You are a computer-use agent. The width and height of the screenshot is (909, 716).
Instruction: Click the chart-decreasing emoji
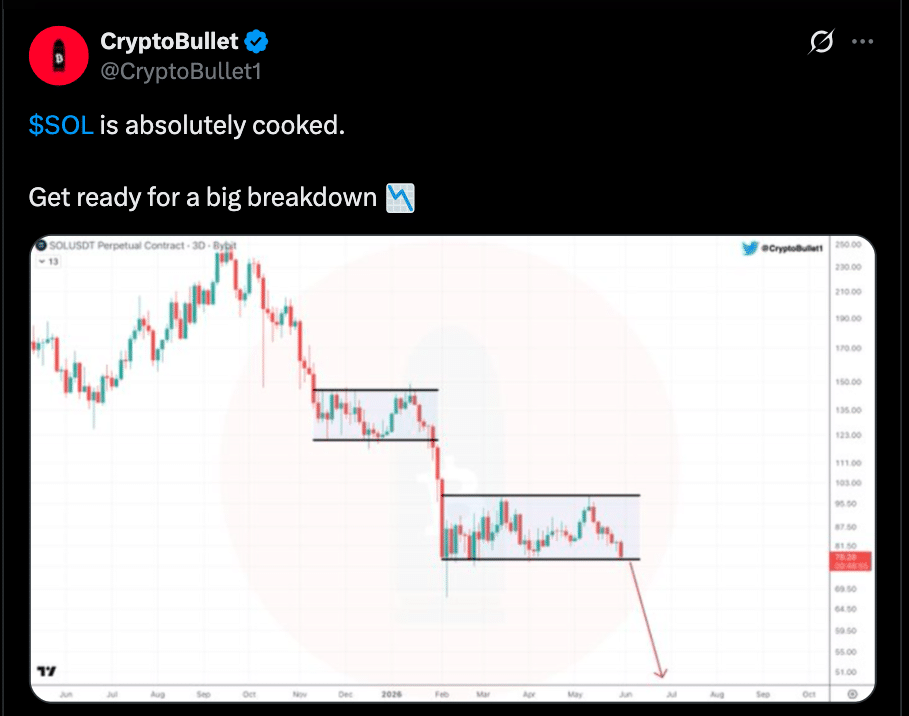[401, 198]
